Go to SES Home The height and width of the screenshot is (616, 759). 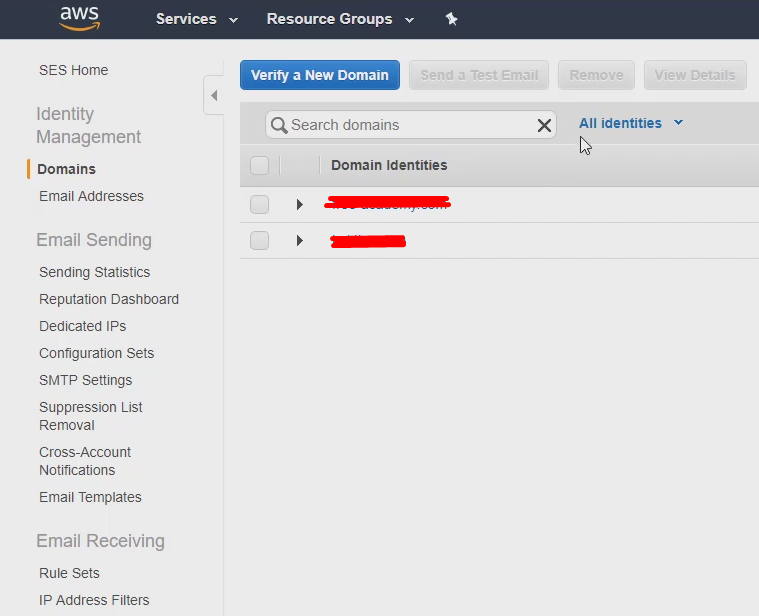click(x=74, y=70)
